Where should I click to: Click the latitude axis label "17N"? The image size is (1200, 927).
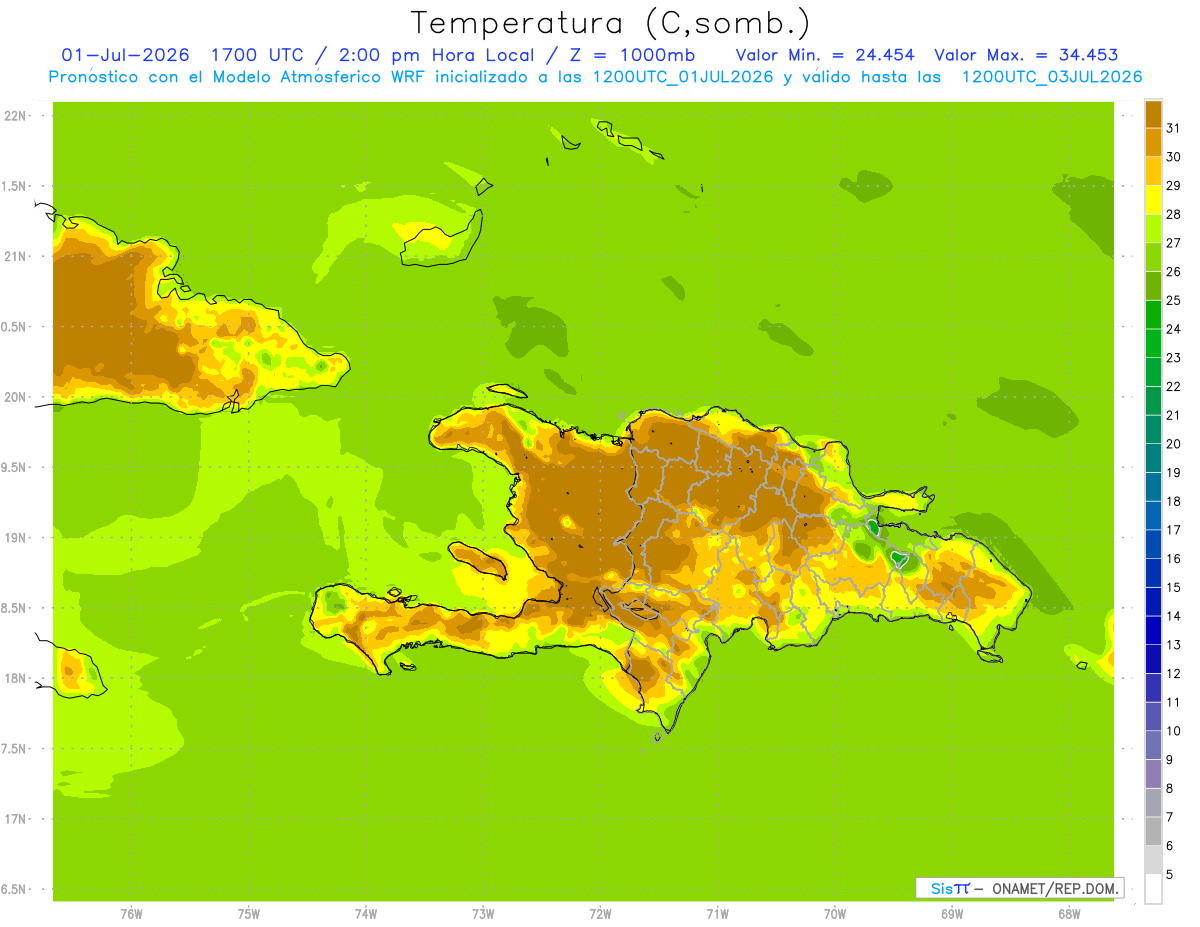15,819
